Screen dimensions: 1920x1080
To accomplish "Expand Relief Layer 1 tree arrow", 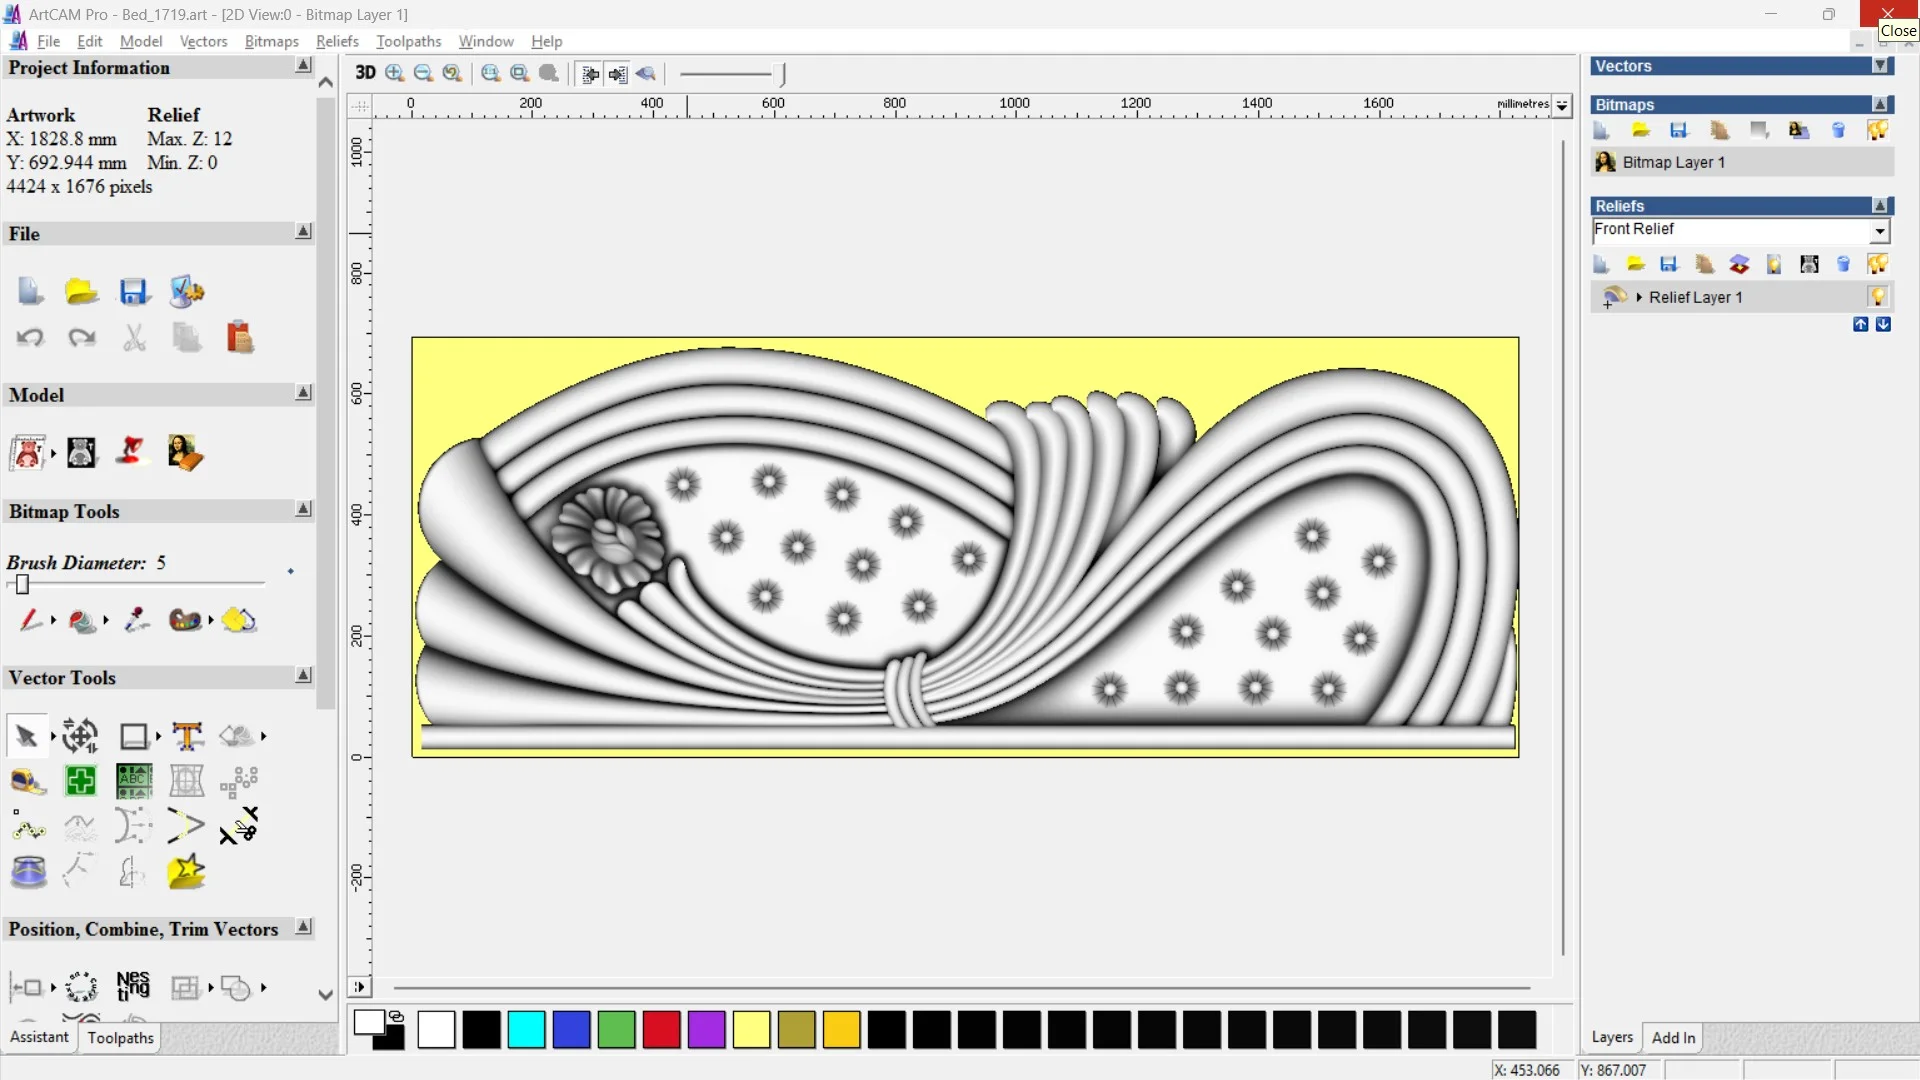I will click(x=1639, y=297).
